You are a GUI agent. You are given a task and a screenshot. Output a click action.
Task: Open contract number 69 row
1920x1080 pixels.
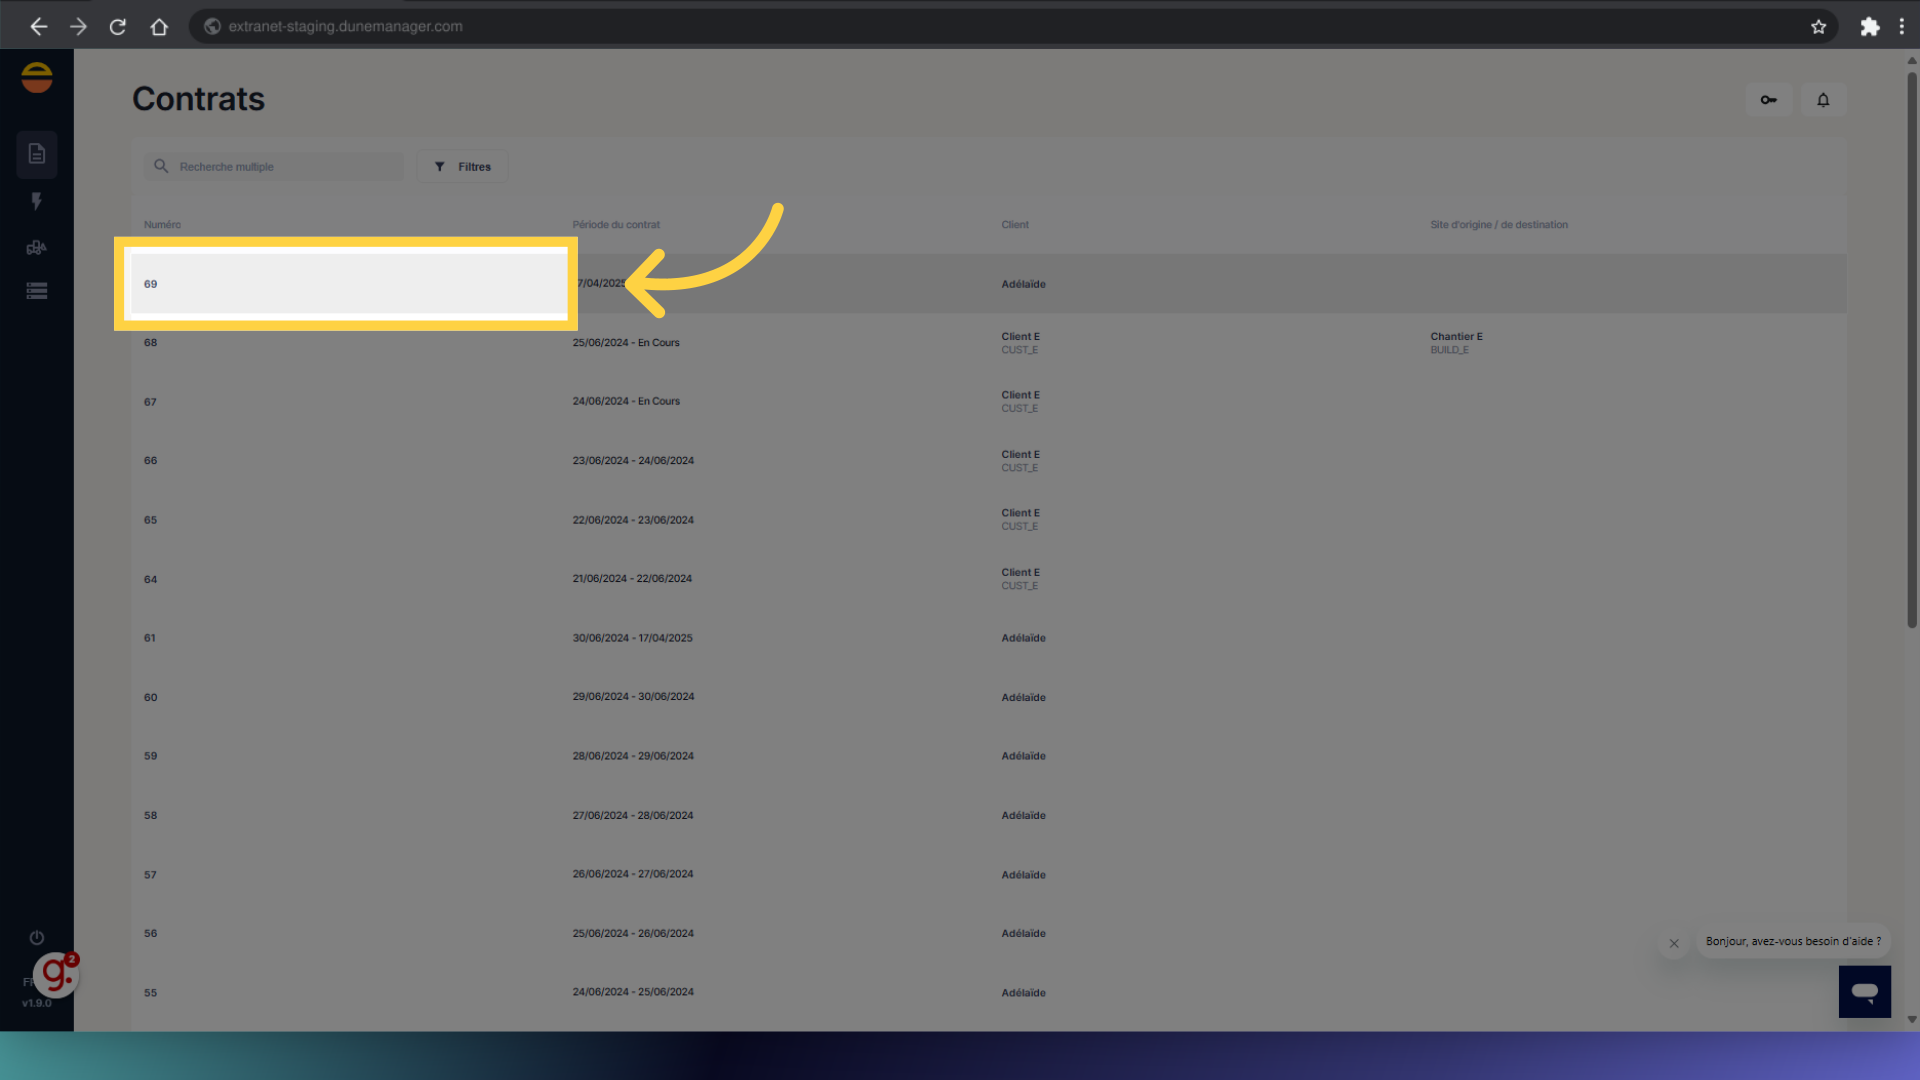click(346, 284)
